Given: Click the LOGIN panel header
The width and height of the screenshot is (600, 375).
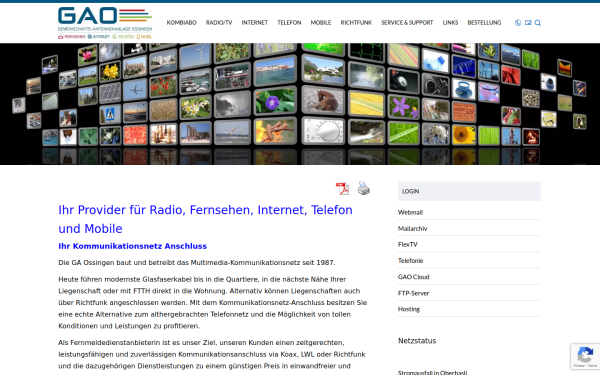Looking at the screenshot, I should (469, 191).
